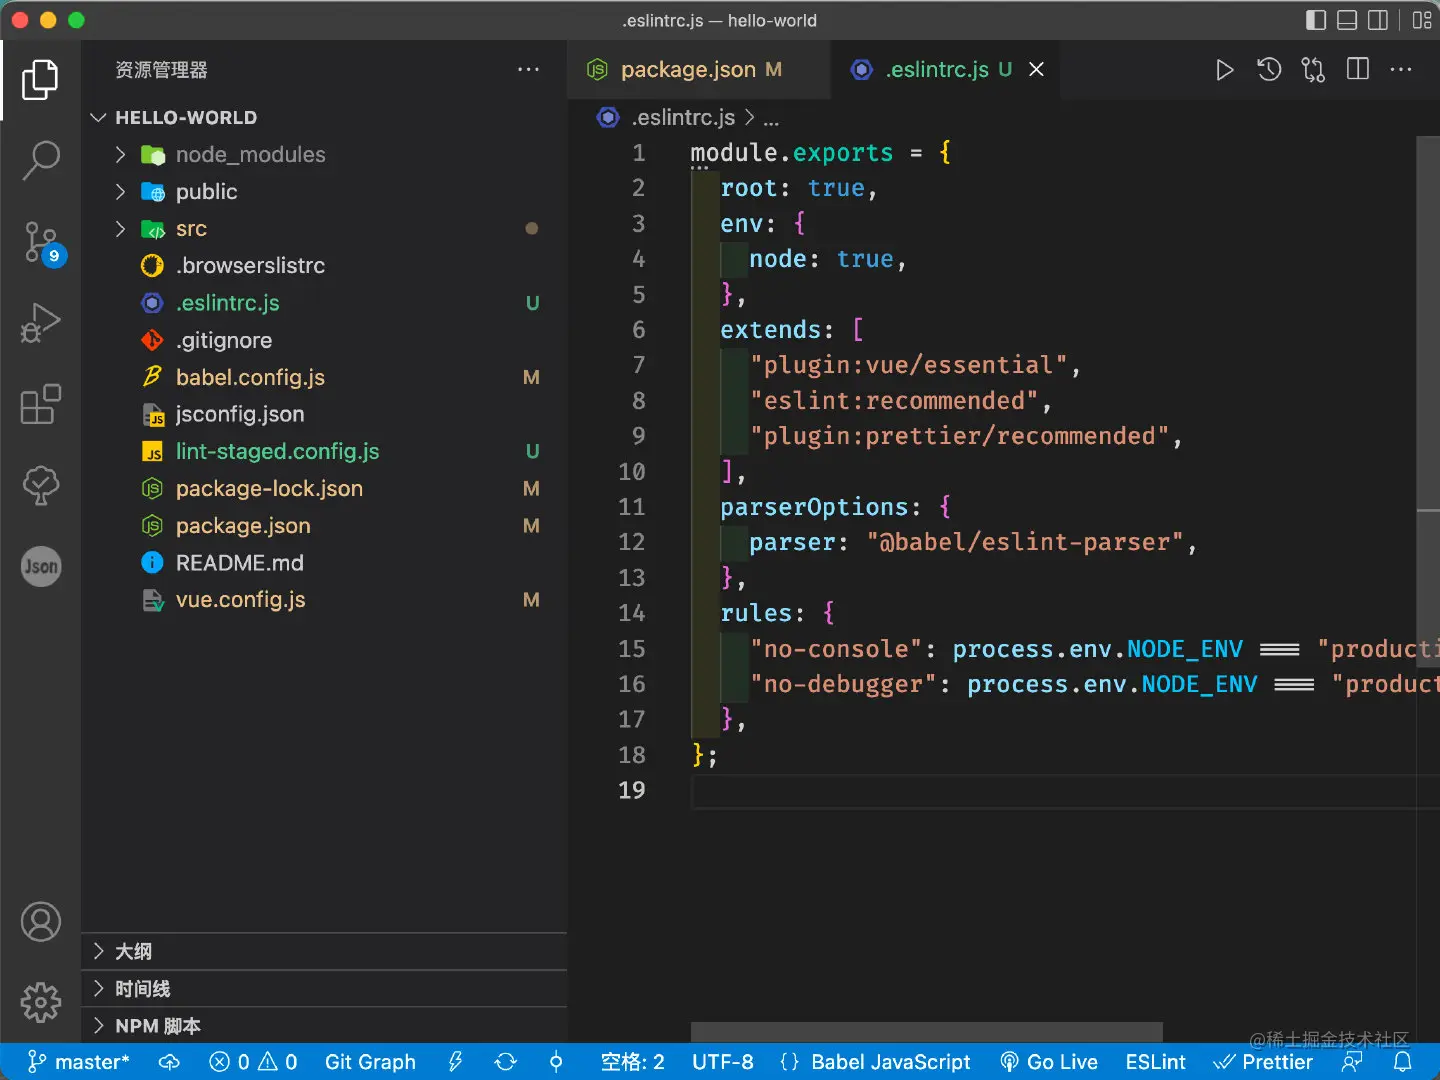Change indentation via 空格: 2

[x=632, y=1062]
